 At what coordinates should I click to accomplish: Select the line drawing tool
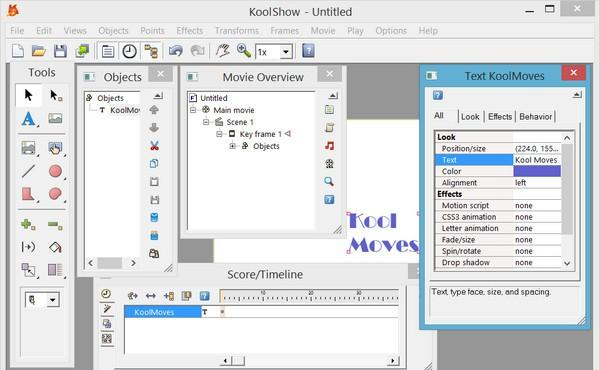pos(28,171)
